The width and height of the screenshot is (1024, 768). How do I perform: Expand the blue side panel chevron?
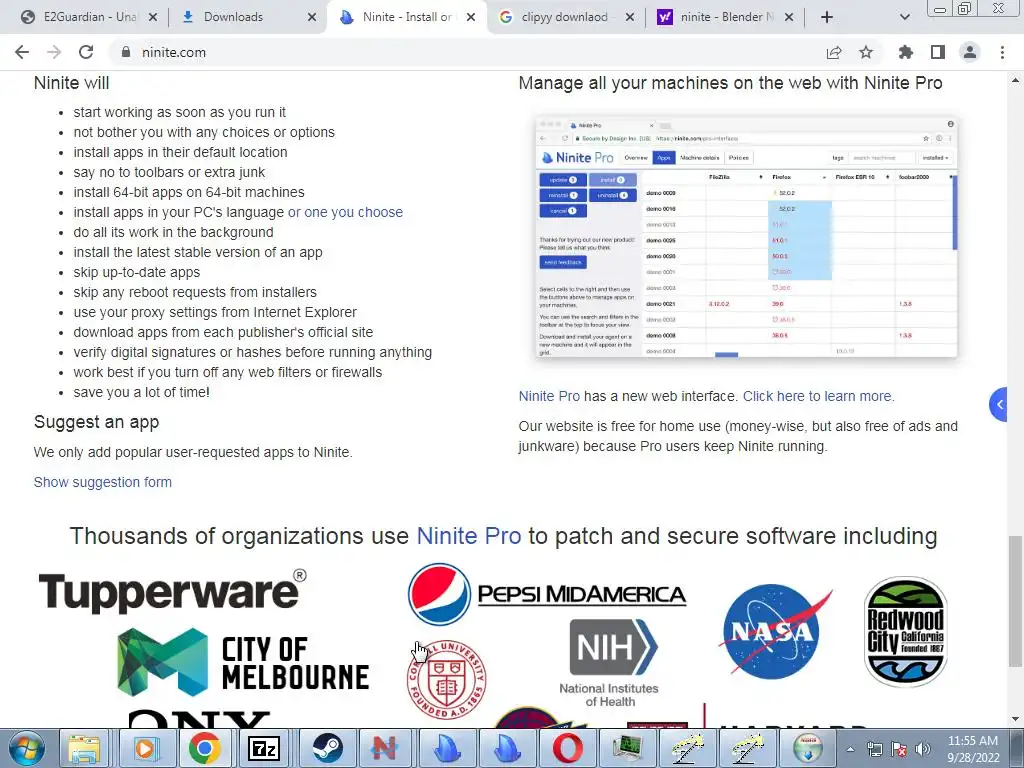point(999,405)
